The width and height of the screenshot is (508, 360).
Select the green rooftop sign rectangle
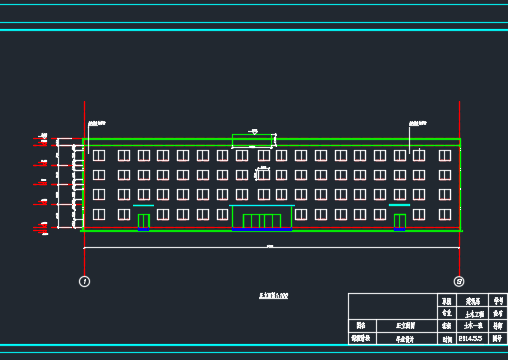tap(252, 141)
